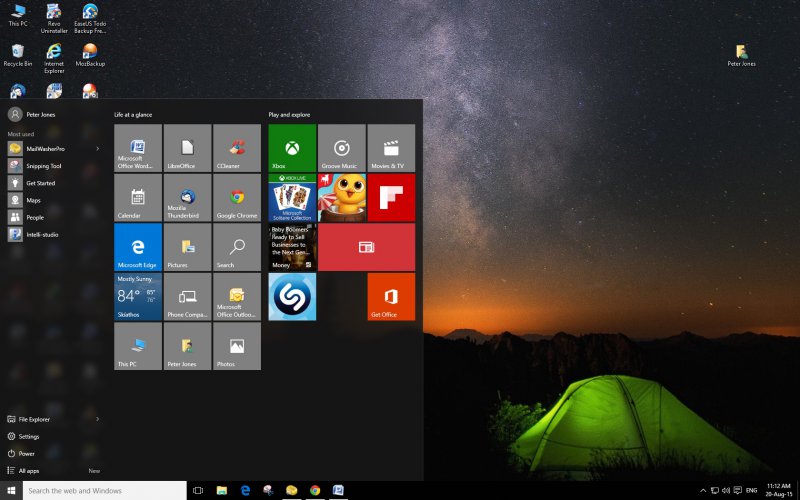Open the Photos tile
This screenshot has height=500, width=800.
pyautogui.click(x=237, y=346)
